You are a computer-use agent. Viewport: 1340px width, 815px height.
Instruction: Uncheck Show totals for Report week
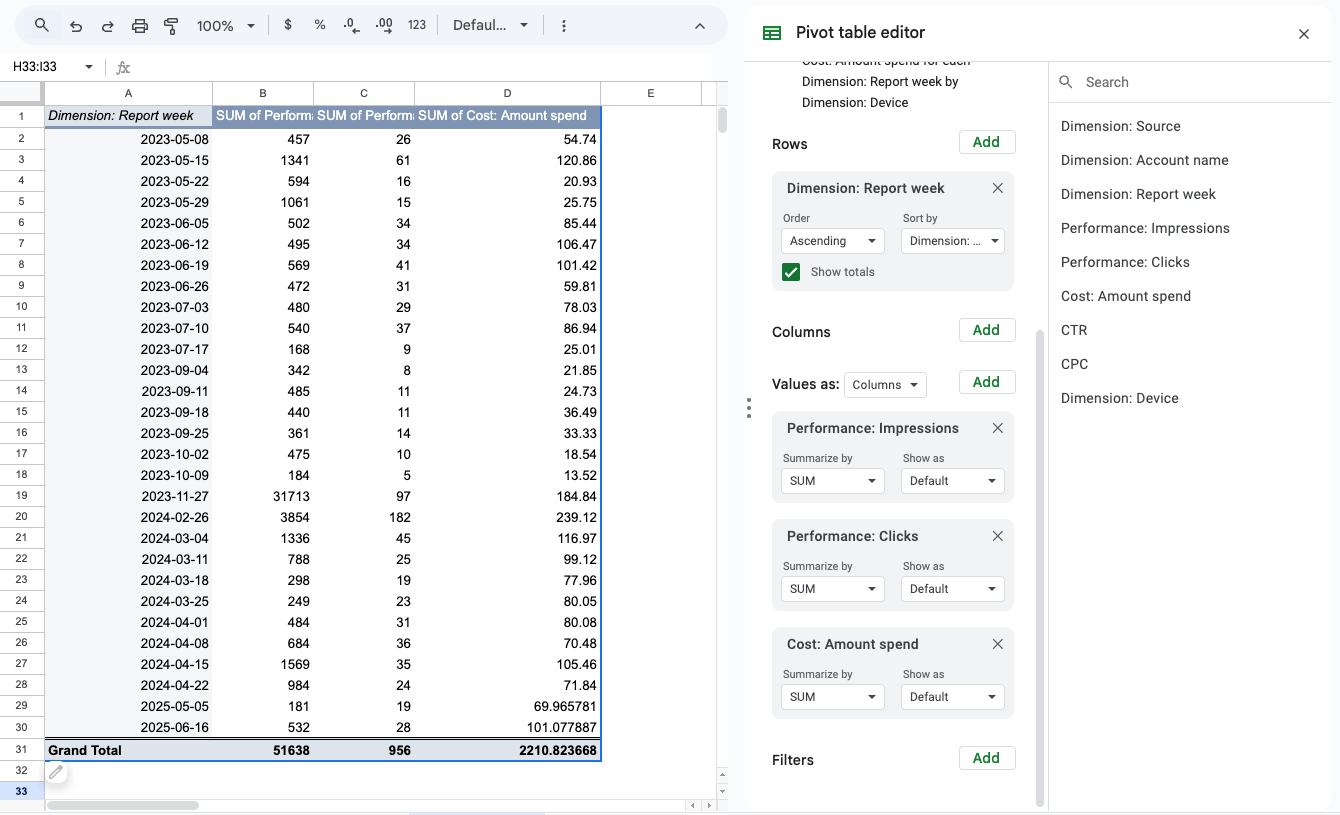click(x=791, y=271)
